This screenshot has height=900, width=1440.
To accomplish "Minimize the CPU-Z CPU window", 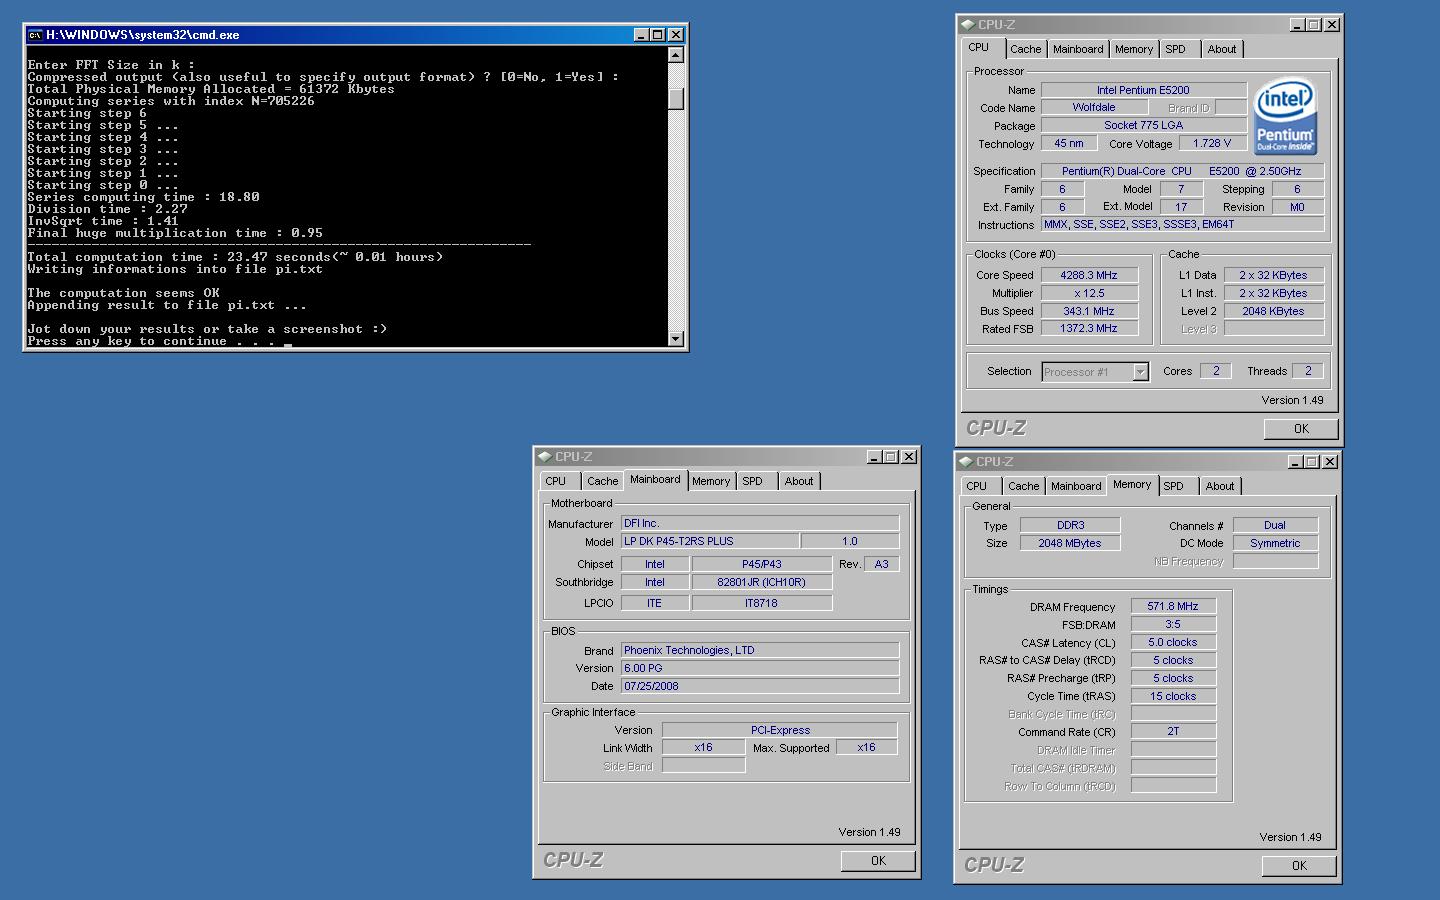I will pyautogui.click(x=1297, y=25).
